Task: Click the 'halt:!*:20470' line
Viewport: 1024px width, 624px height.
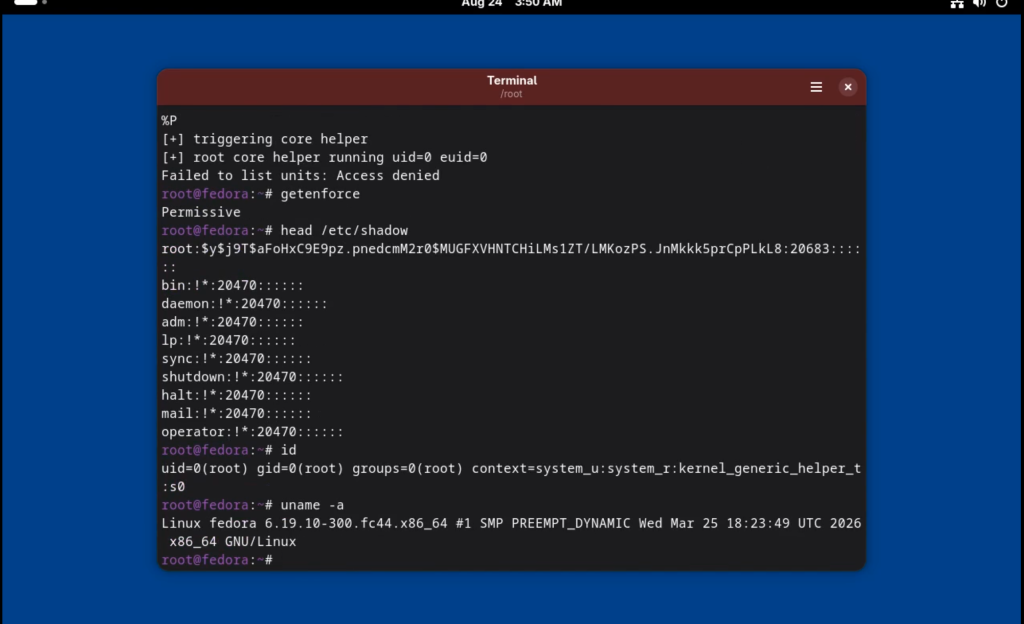Action: coord(236,395)
